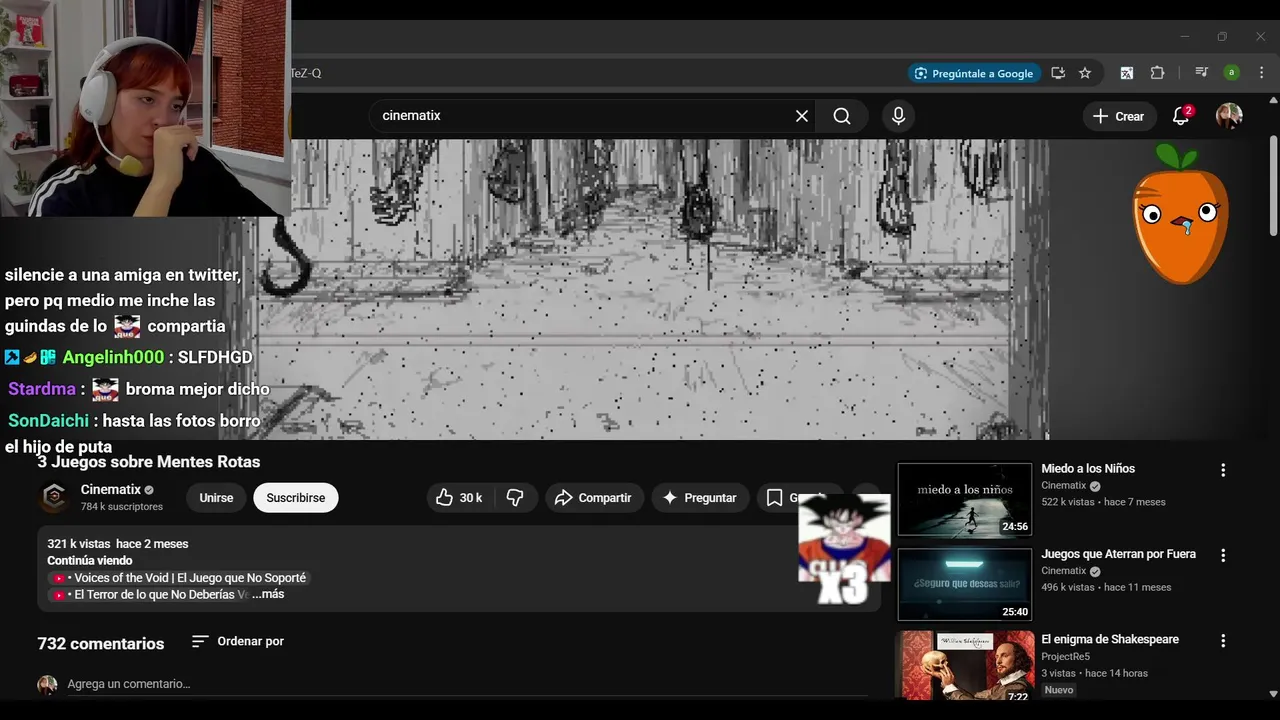Click the El enigma de Shakespeare title
1280x720 pixels.
click(1110, 639)
